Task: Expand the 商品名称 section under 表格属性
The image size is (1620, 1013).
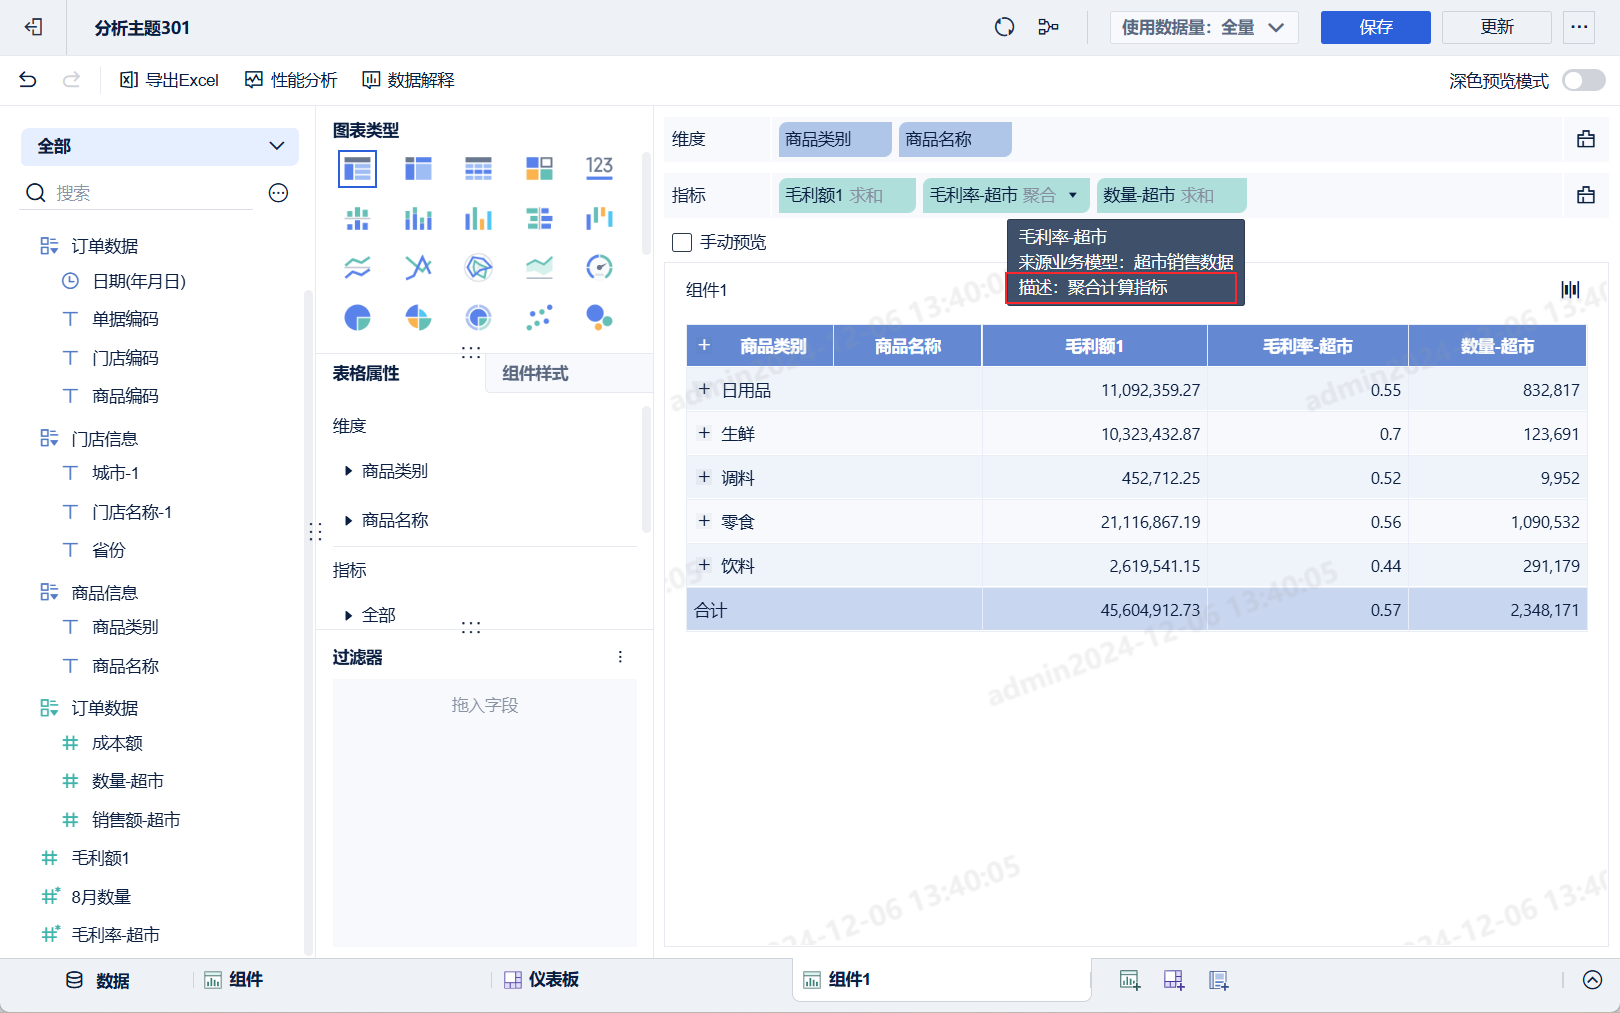Action: [x=348, y=520]
